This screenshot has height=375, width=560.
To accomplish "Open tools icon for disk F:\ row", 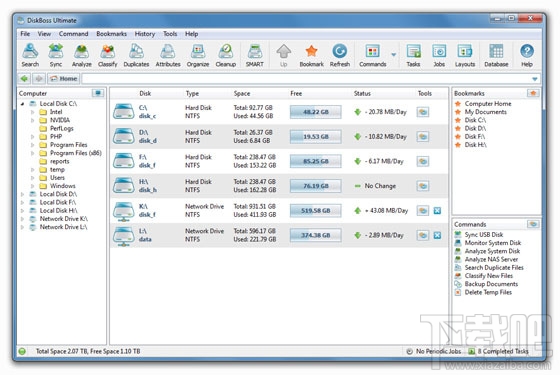I will tap(423, 161).
